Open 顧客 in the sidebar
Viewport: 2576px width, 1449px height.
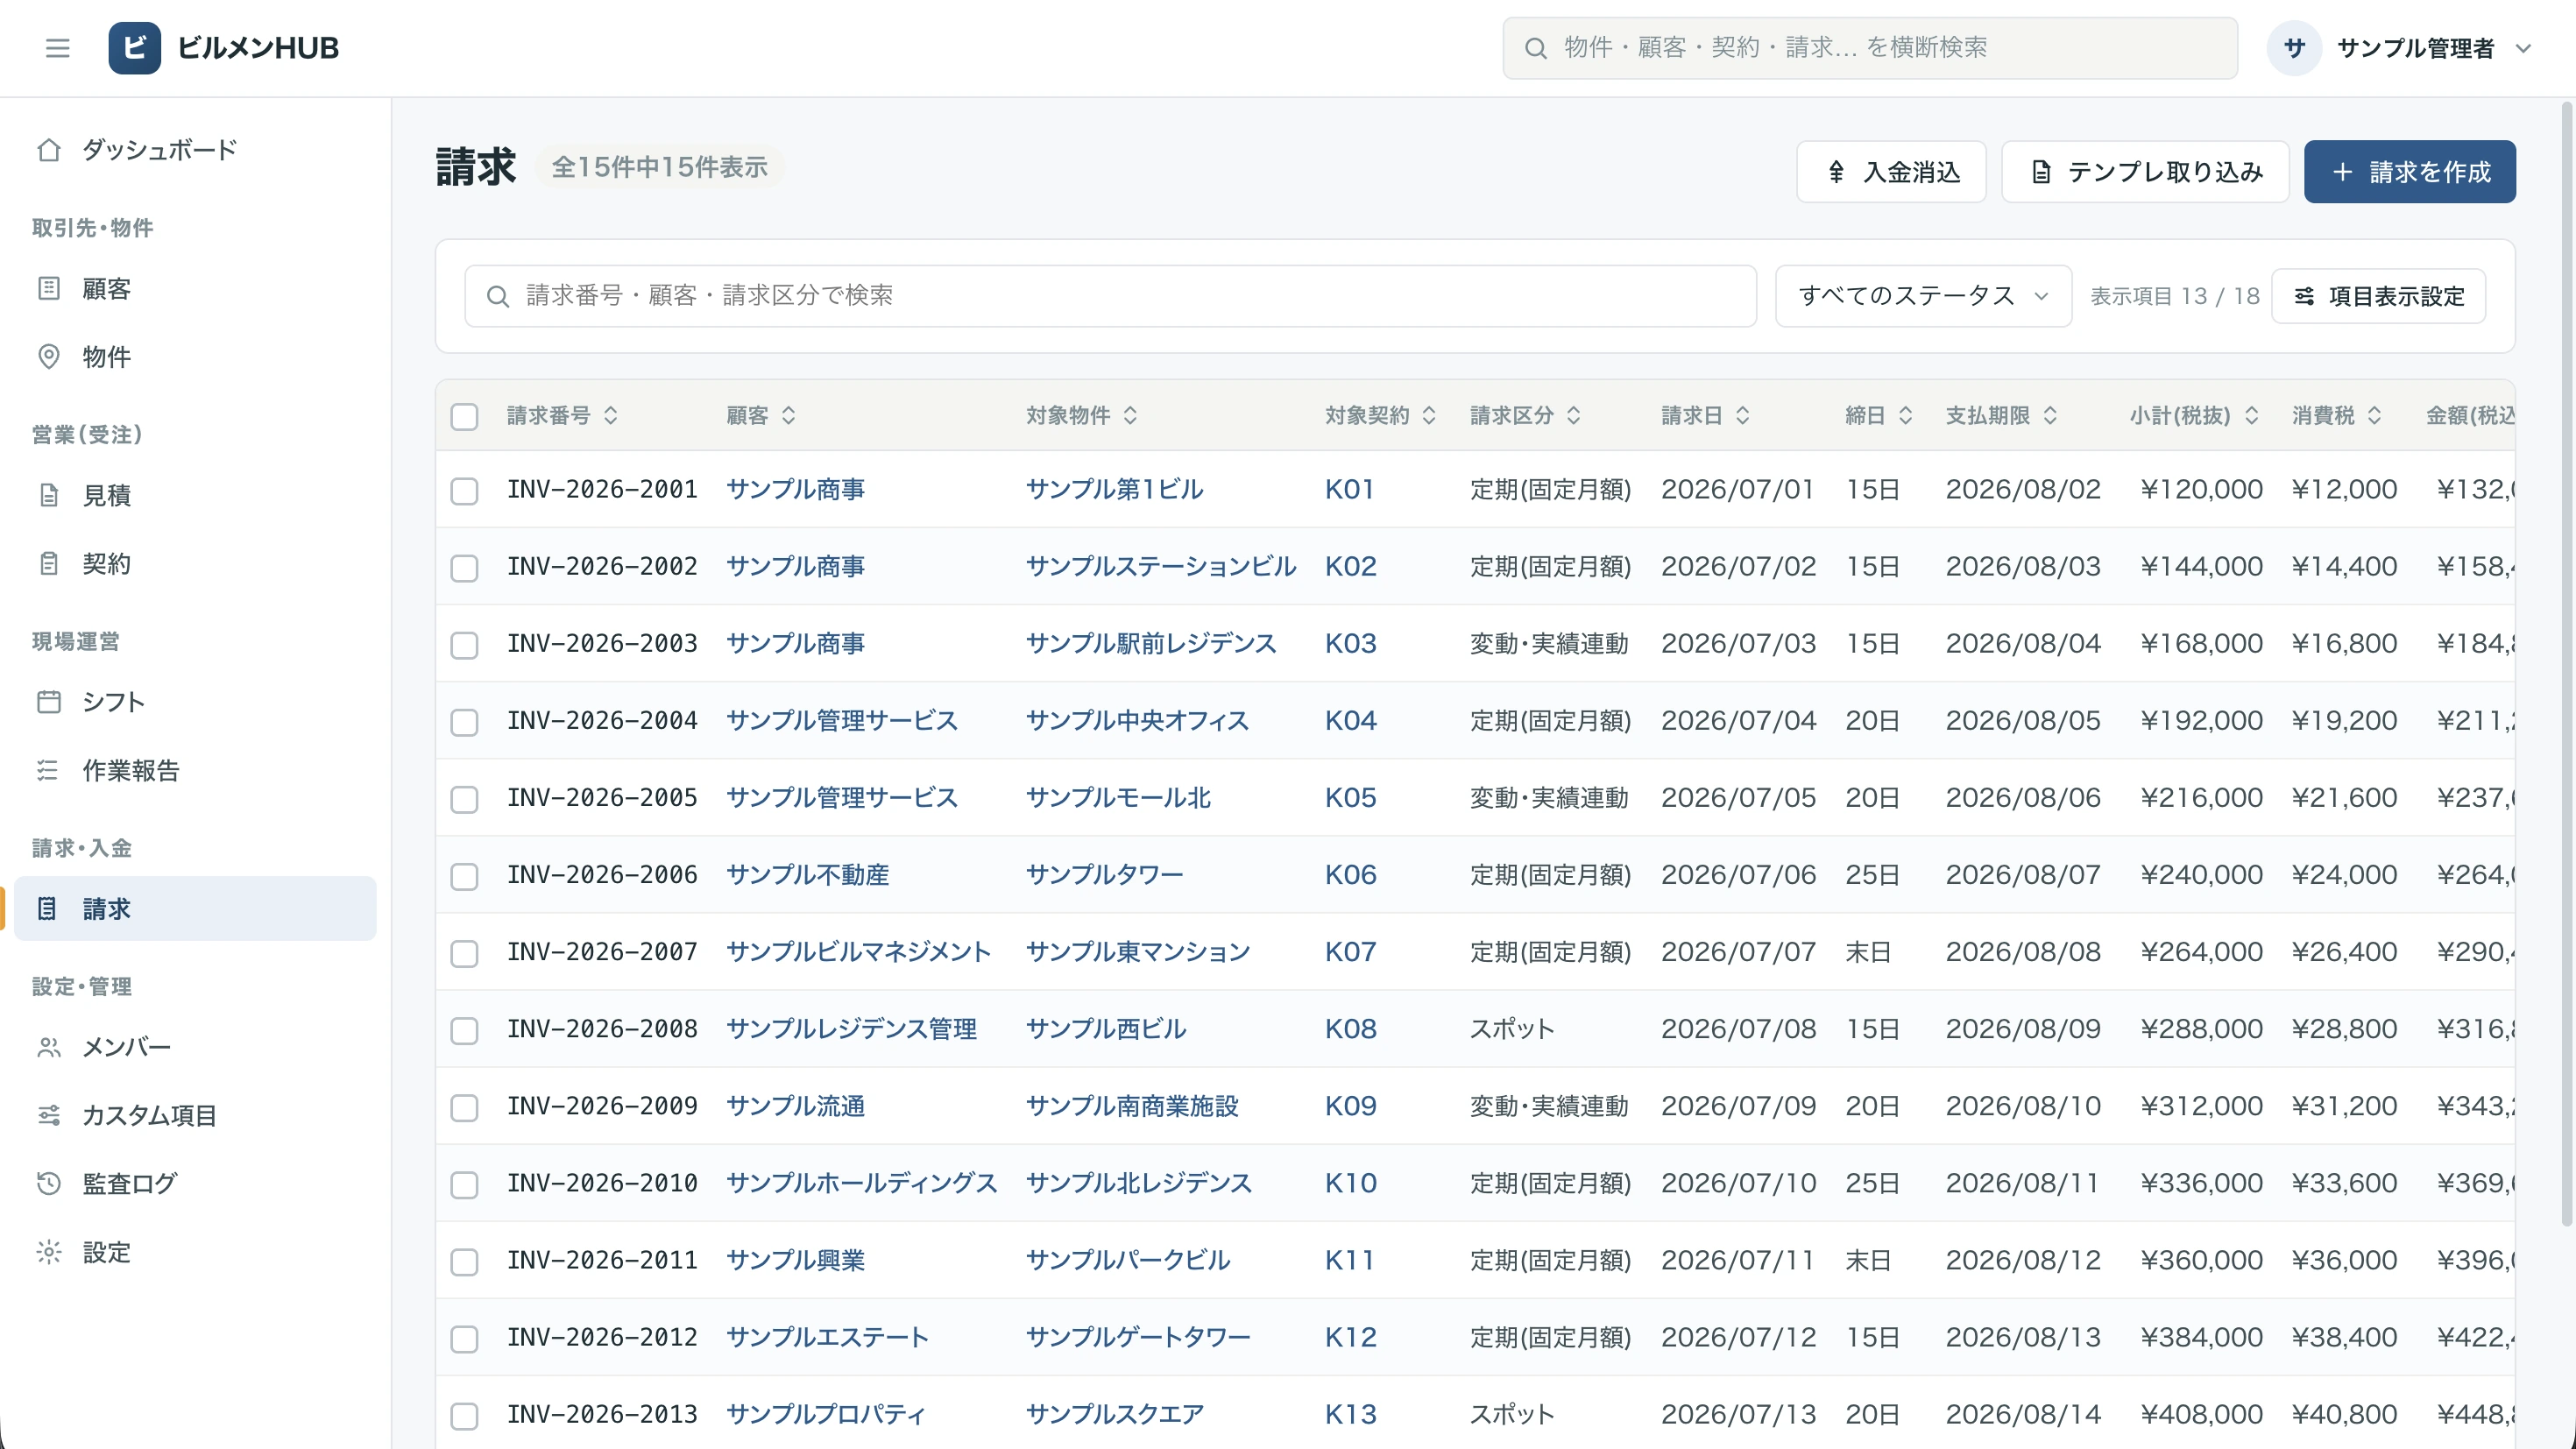pos(195,289)
